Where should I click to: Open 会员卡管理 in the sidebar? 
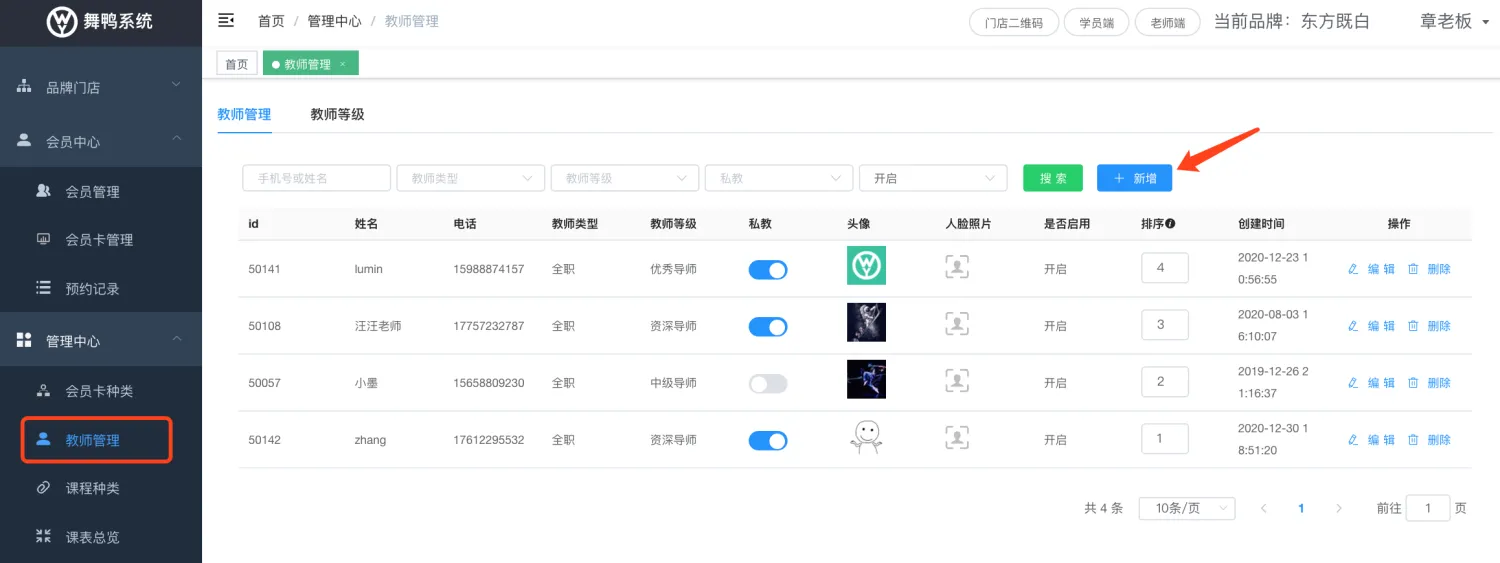pyautogui.click(x=99, y=240)
